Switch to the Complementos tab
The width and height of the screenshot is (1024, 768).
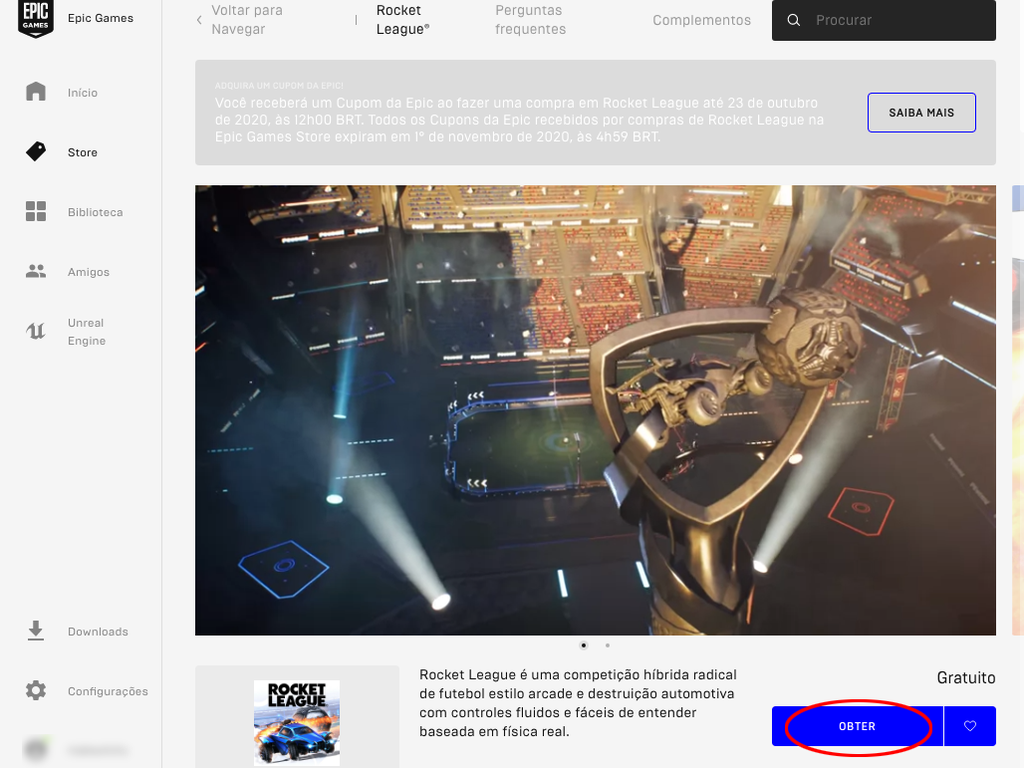click(x=701, y=20)
